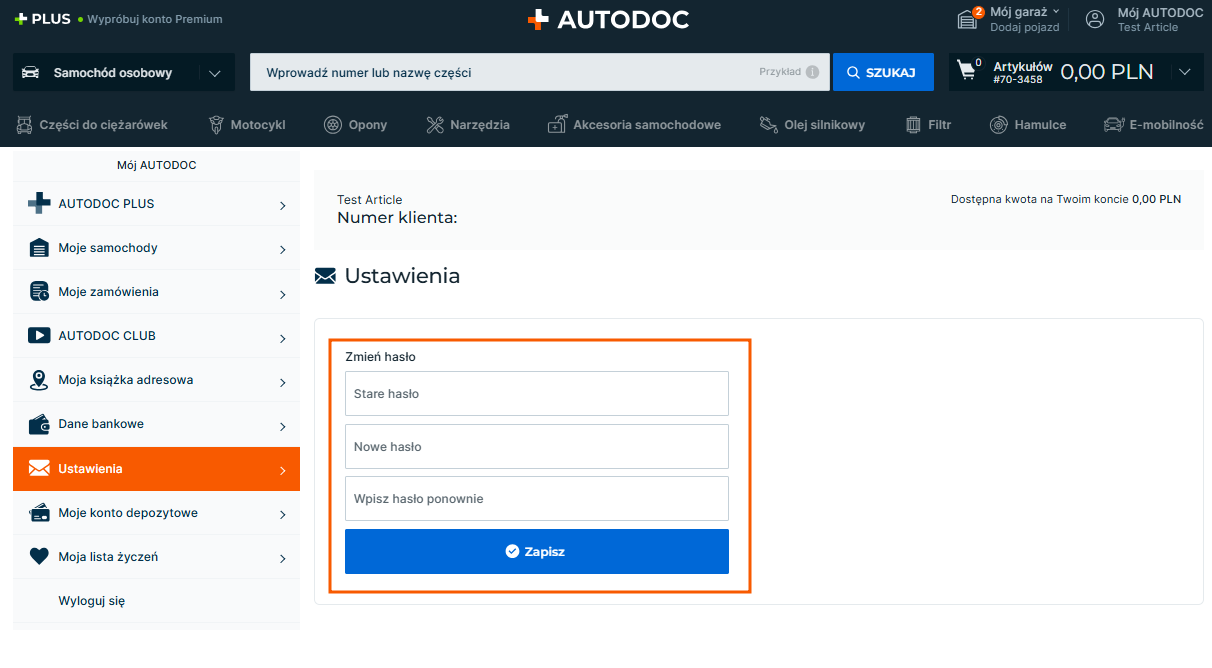This screenshot has height=668, width=1212.
Task: Click the garage icon with badge 2
Action: [x=968, y=19]
